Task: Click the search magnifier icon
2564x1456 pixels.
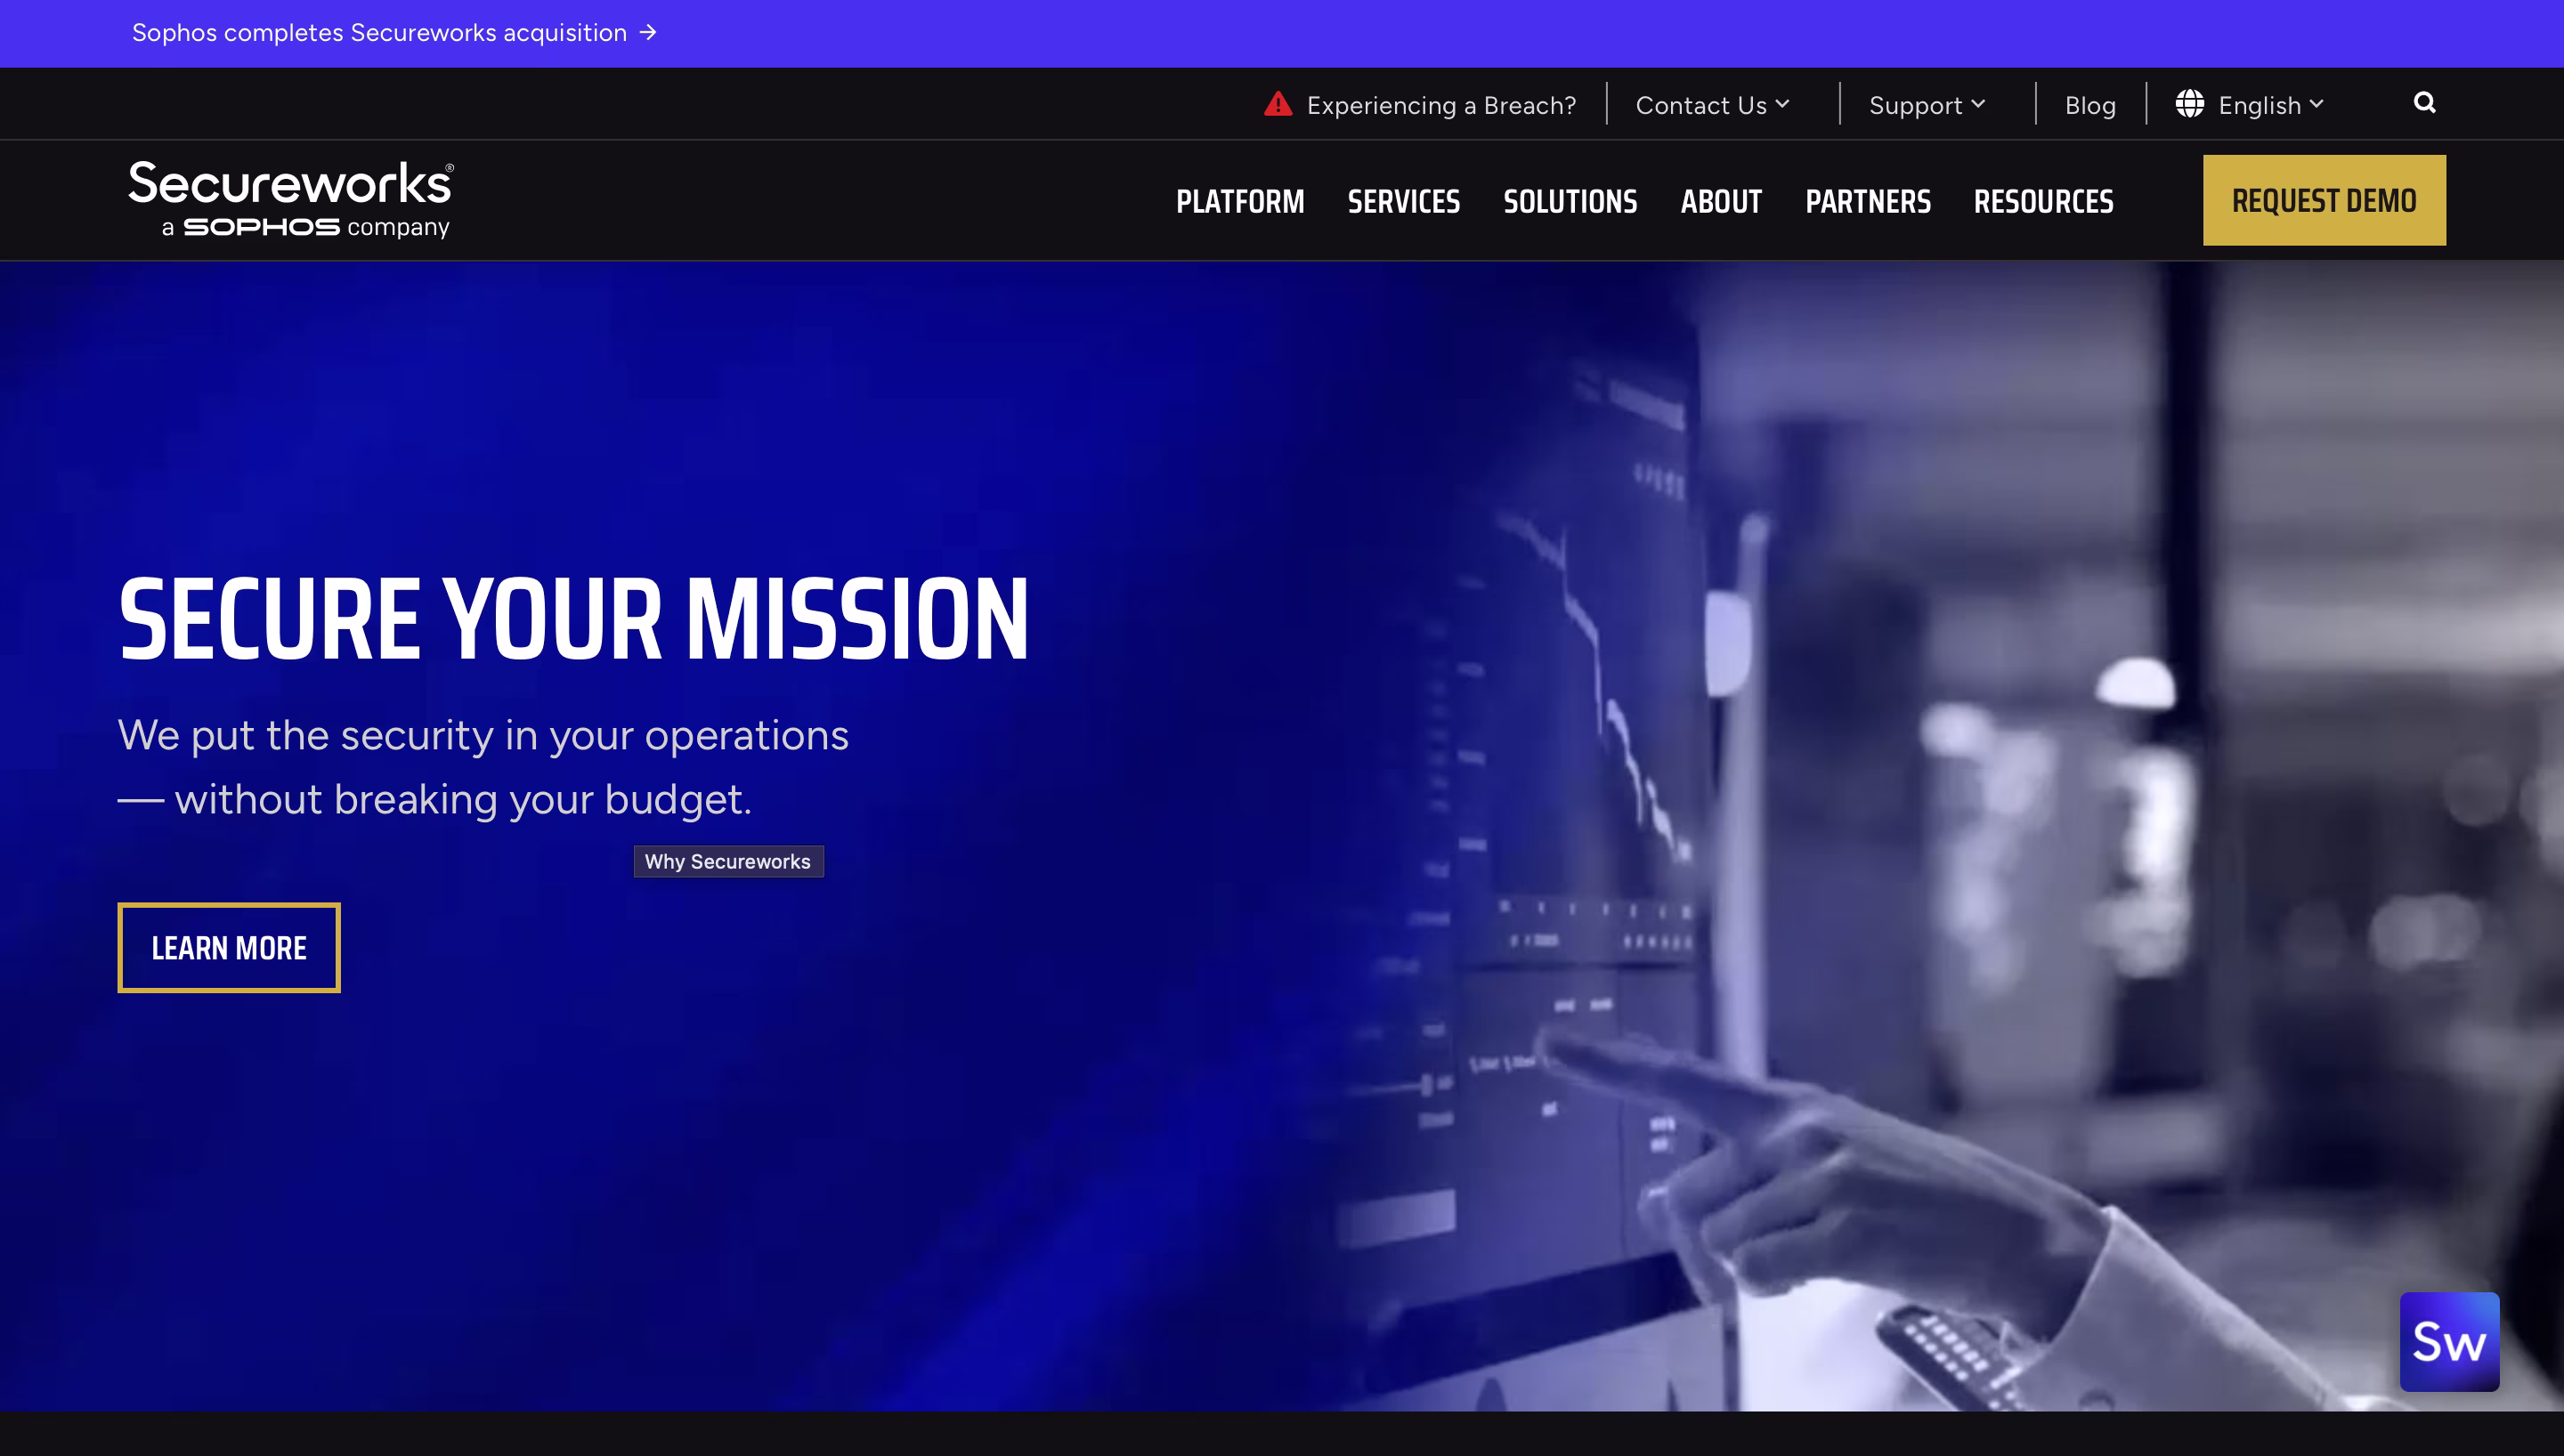Action: [x=2424, y=103]
